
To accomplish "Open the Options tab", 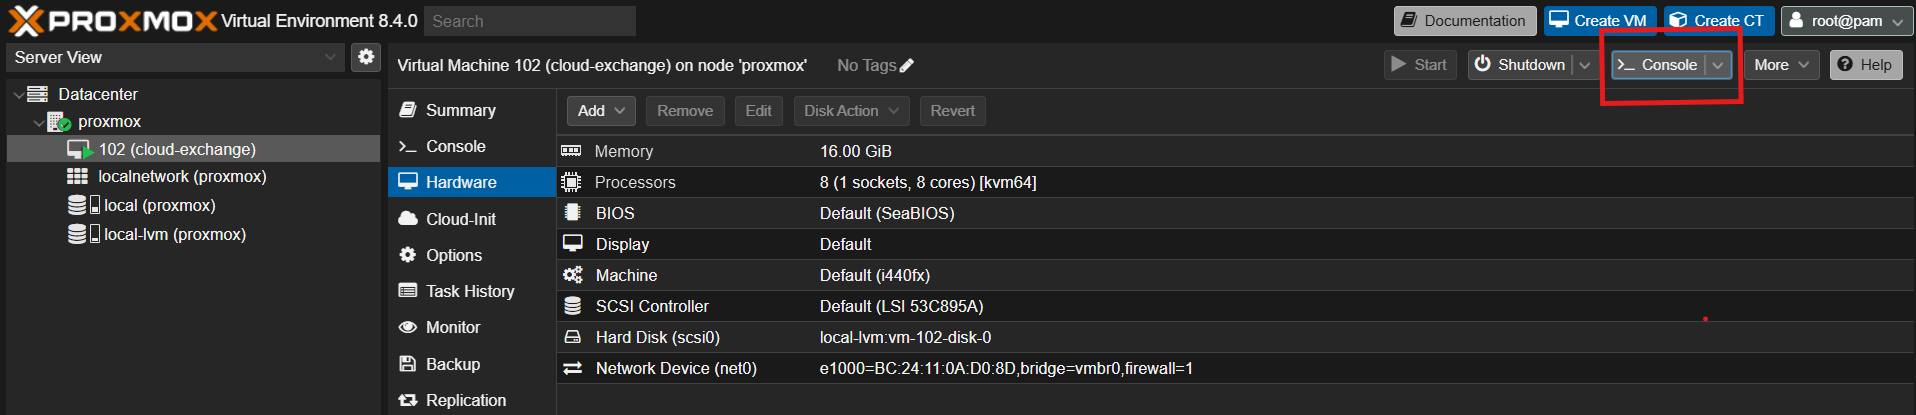I will point(471,255).
